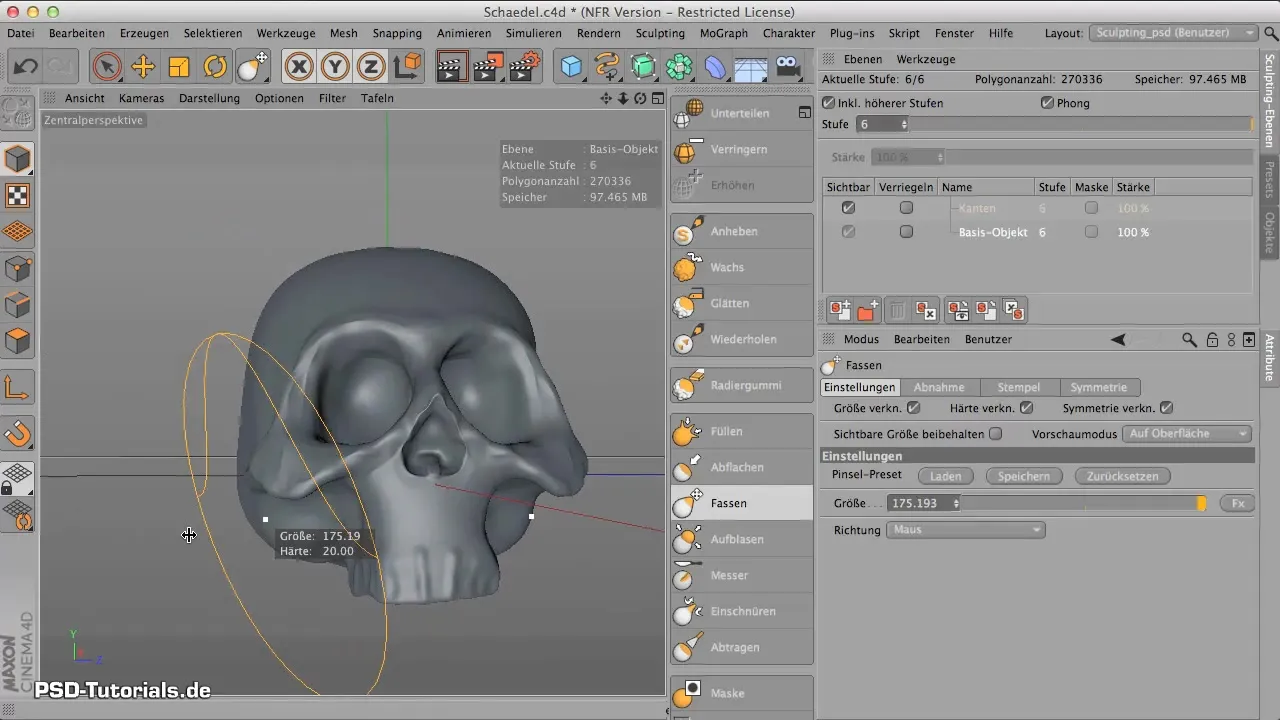Toggle Größe verkn. checkbox
Viewport: 1280px width, 720px height.
point(913,408)
